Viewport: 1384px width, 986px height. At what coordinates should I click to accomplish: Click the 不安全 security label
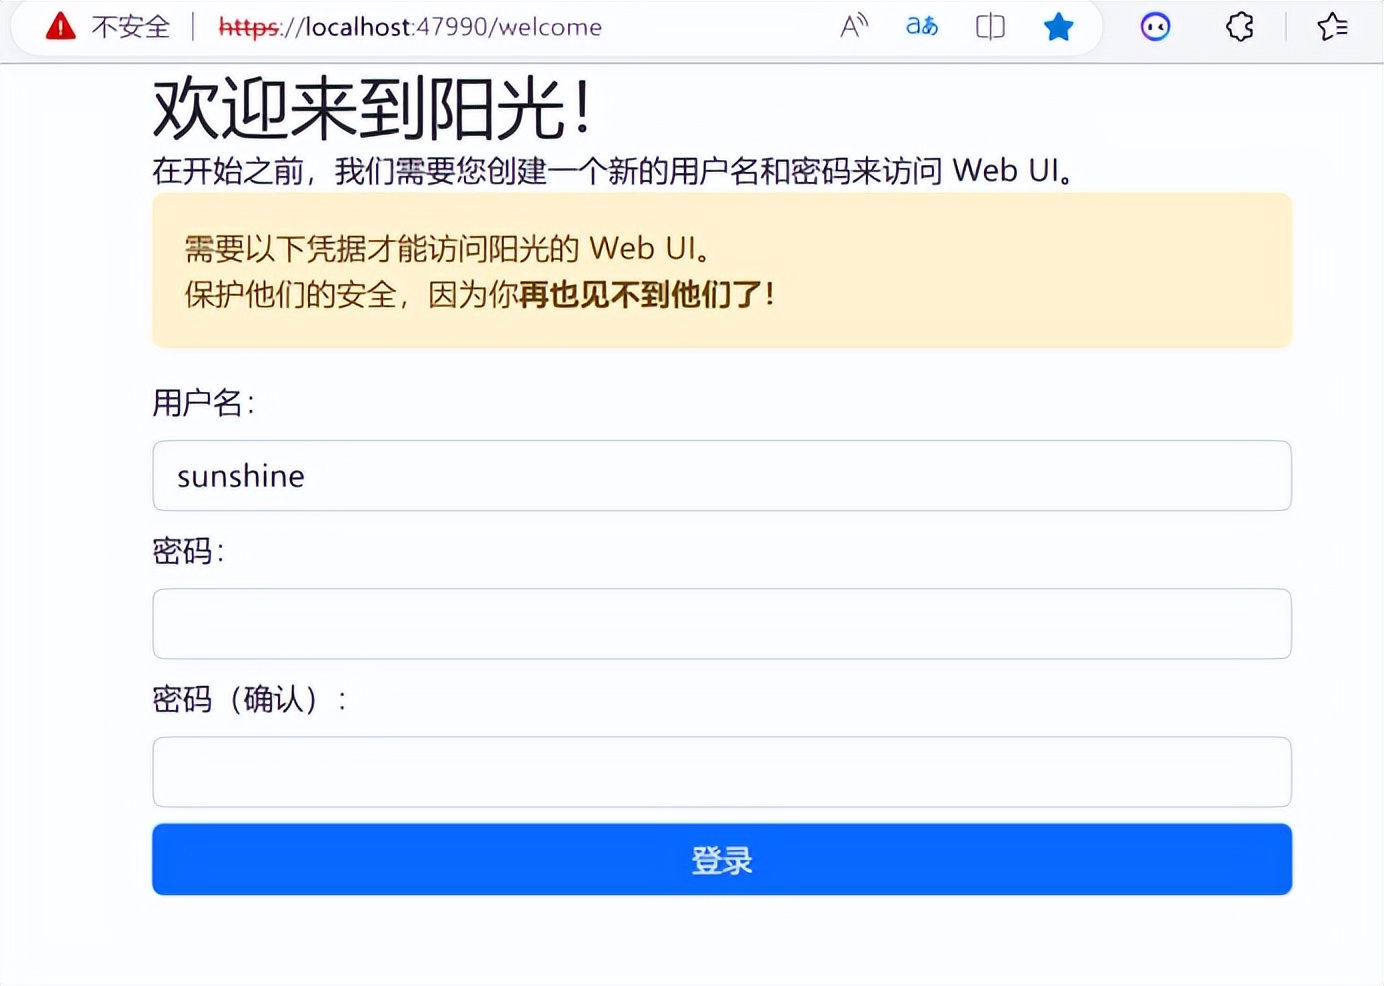click(x=131, y=27)
